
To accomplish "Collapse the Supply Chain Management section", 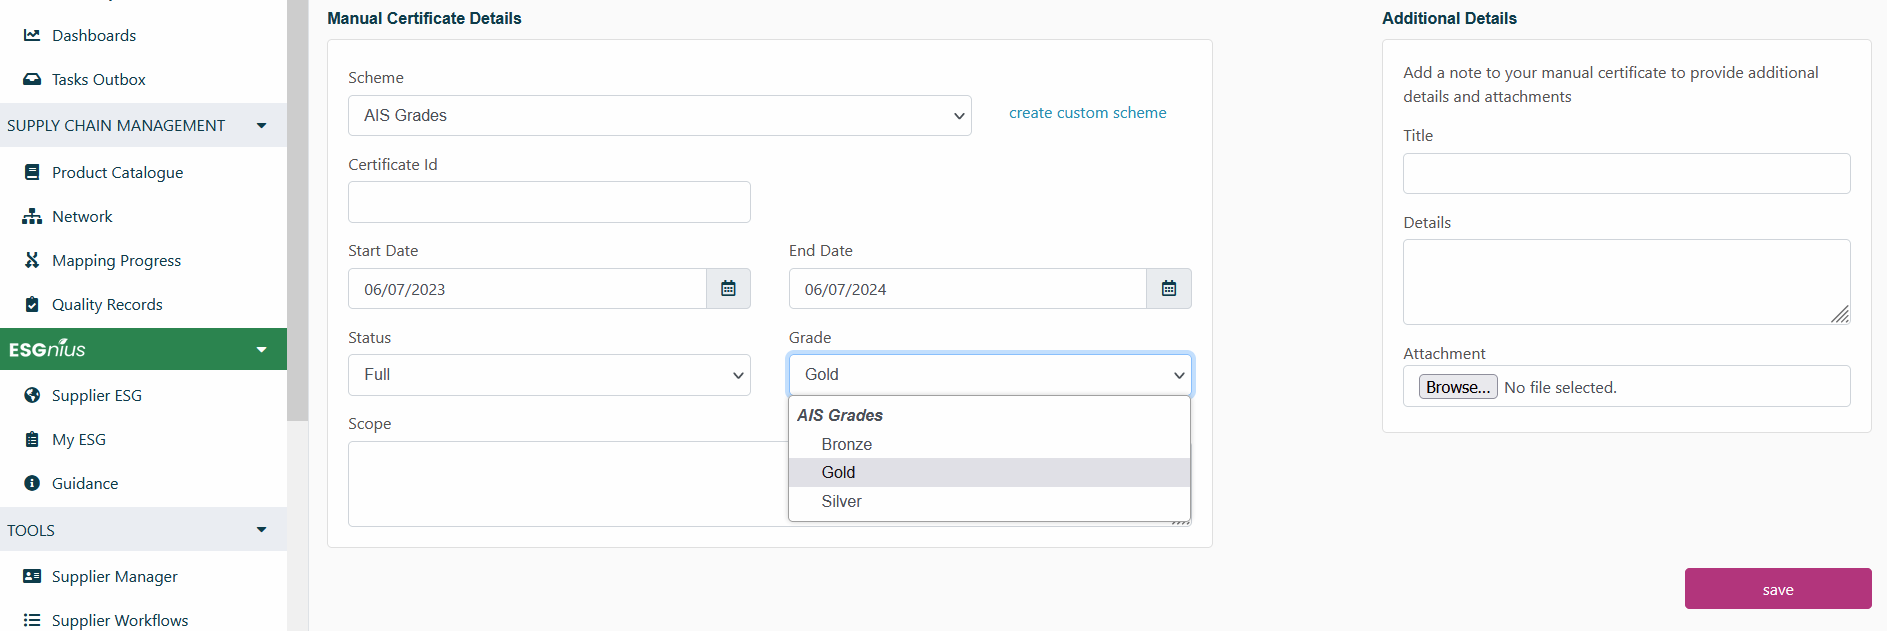I will 261,125.
